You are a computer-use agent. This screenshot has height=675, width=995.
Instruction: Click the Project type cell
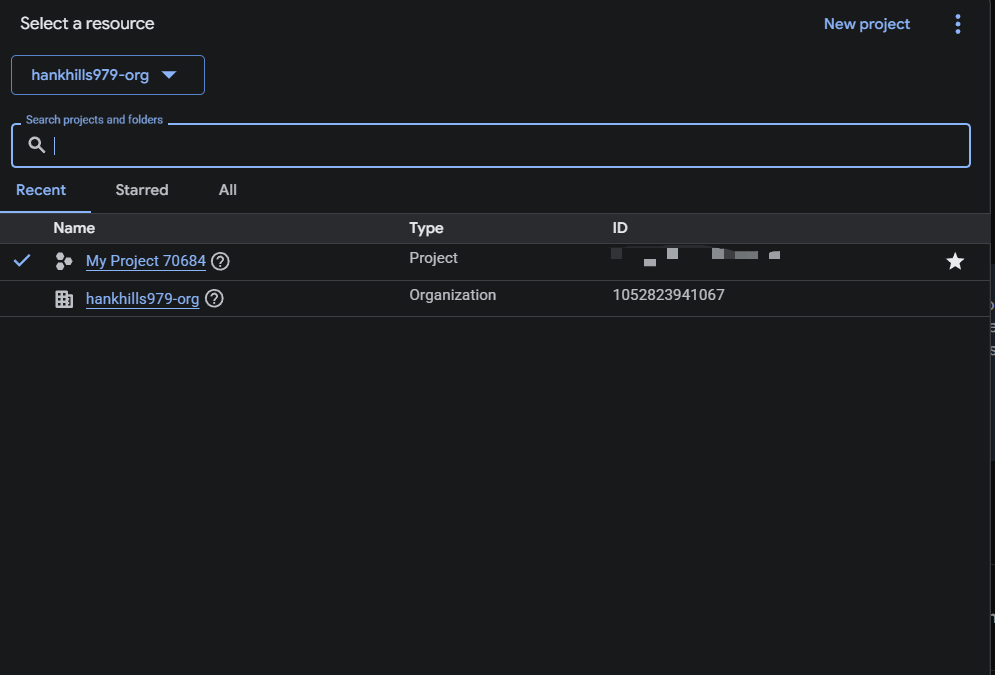click(x=433, y=258)
